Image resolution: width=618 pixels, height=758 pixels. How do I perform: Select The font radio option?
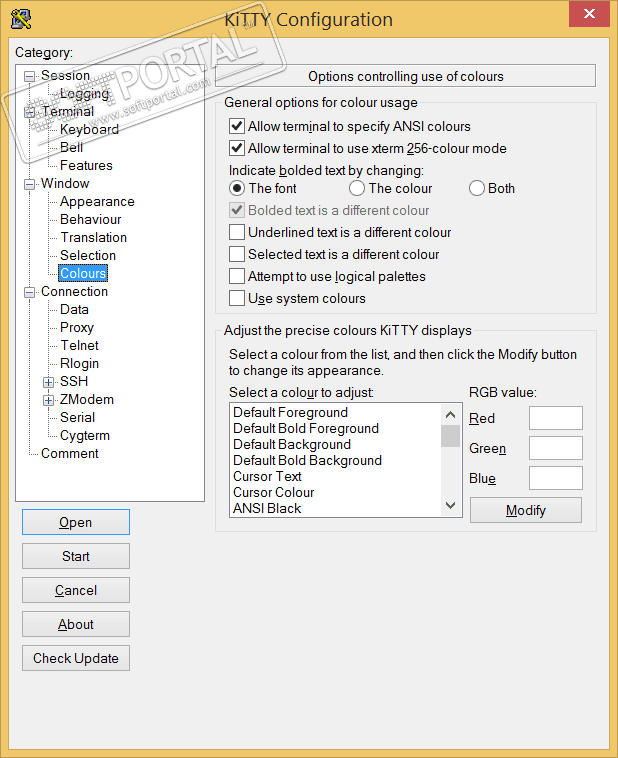click(x=236, y=188)
